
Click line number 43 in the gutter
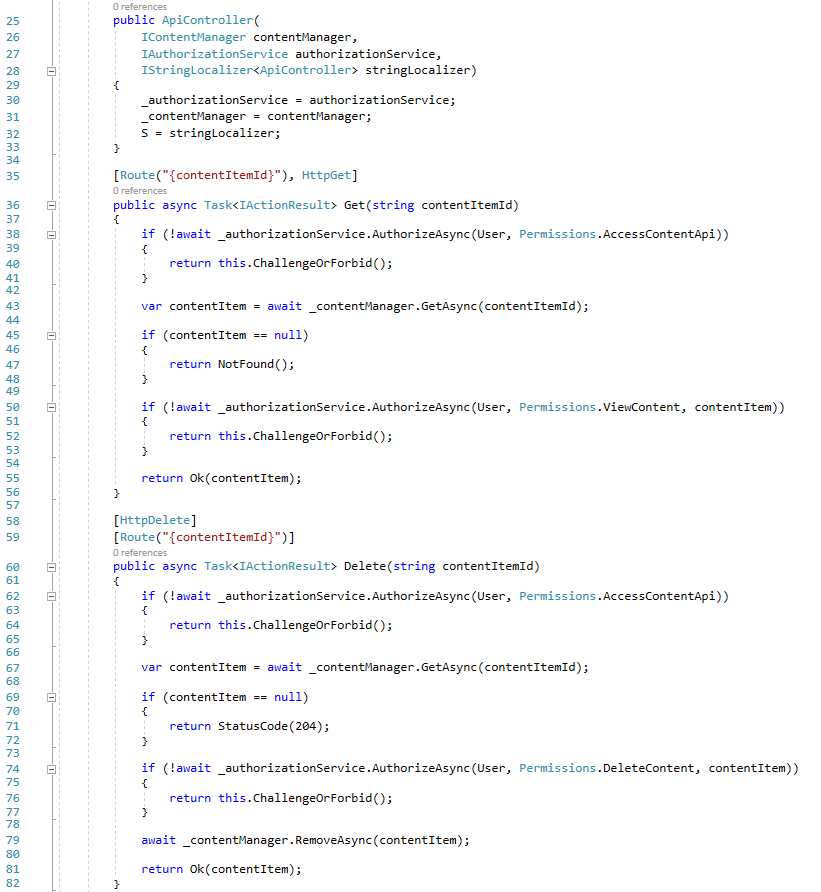pyautogui.click(x=13, y=306)
